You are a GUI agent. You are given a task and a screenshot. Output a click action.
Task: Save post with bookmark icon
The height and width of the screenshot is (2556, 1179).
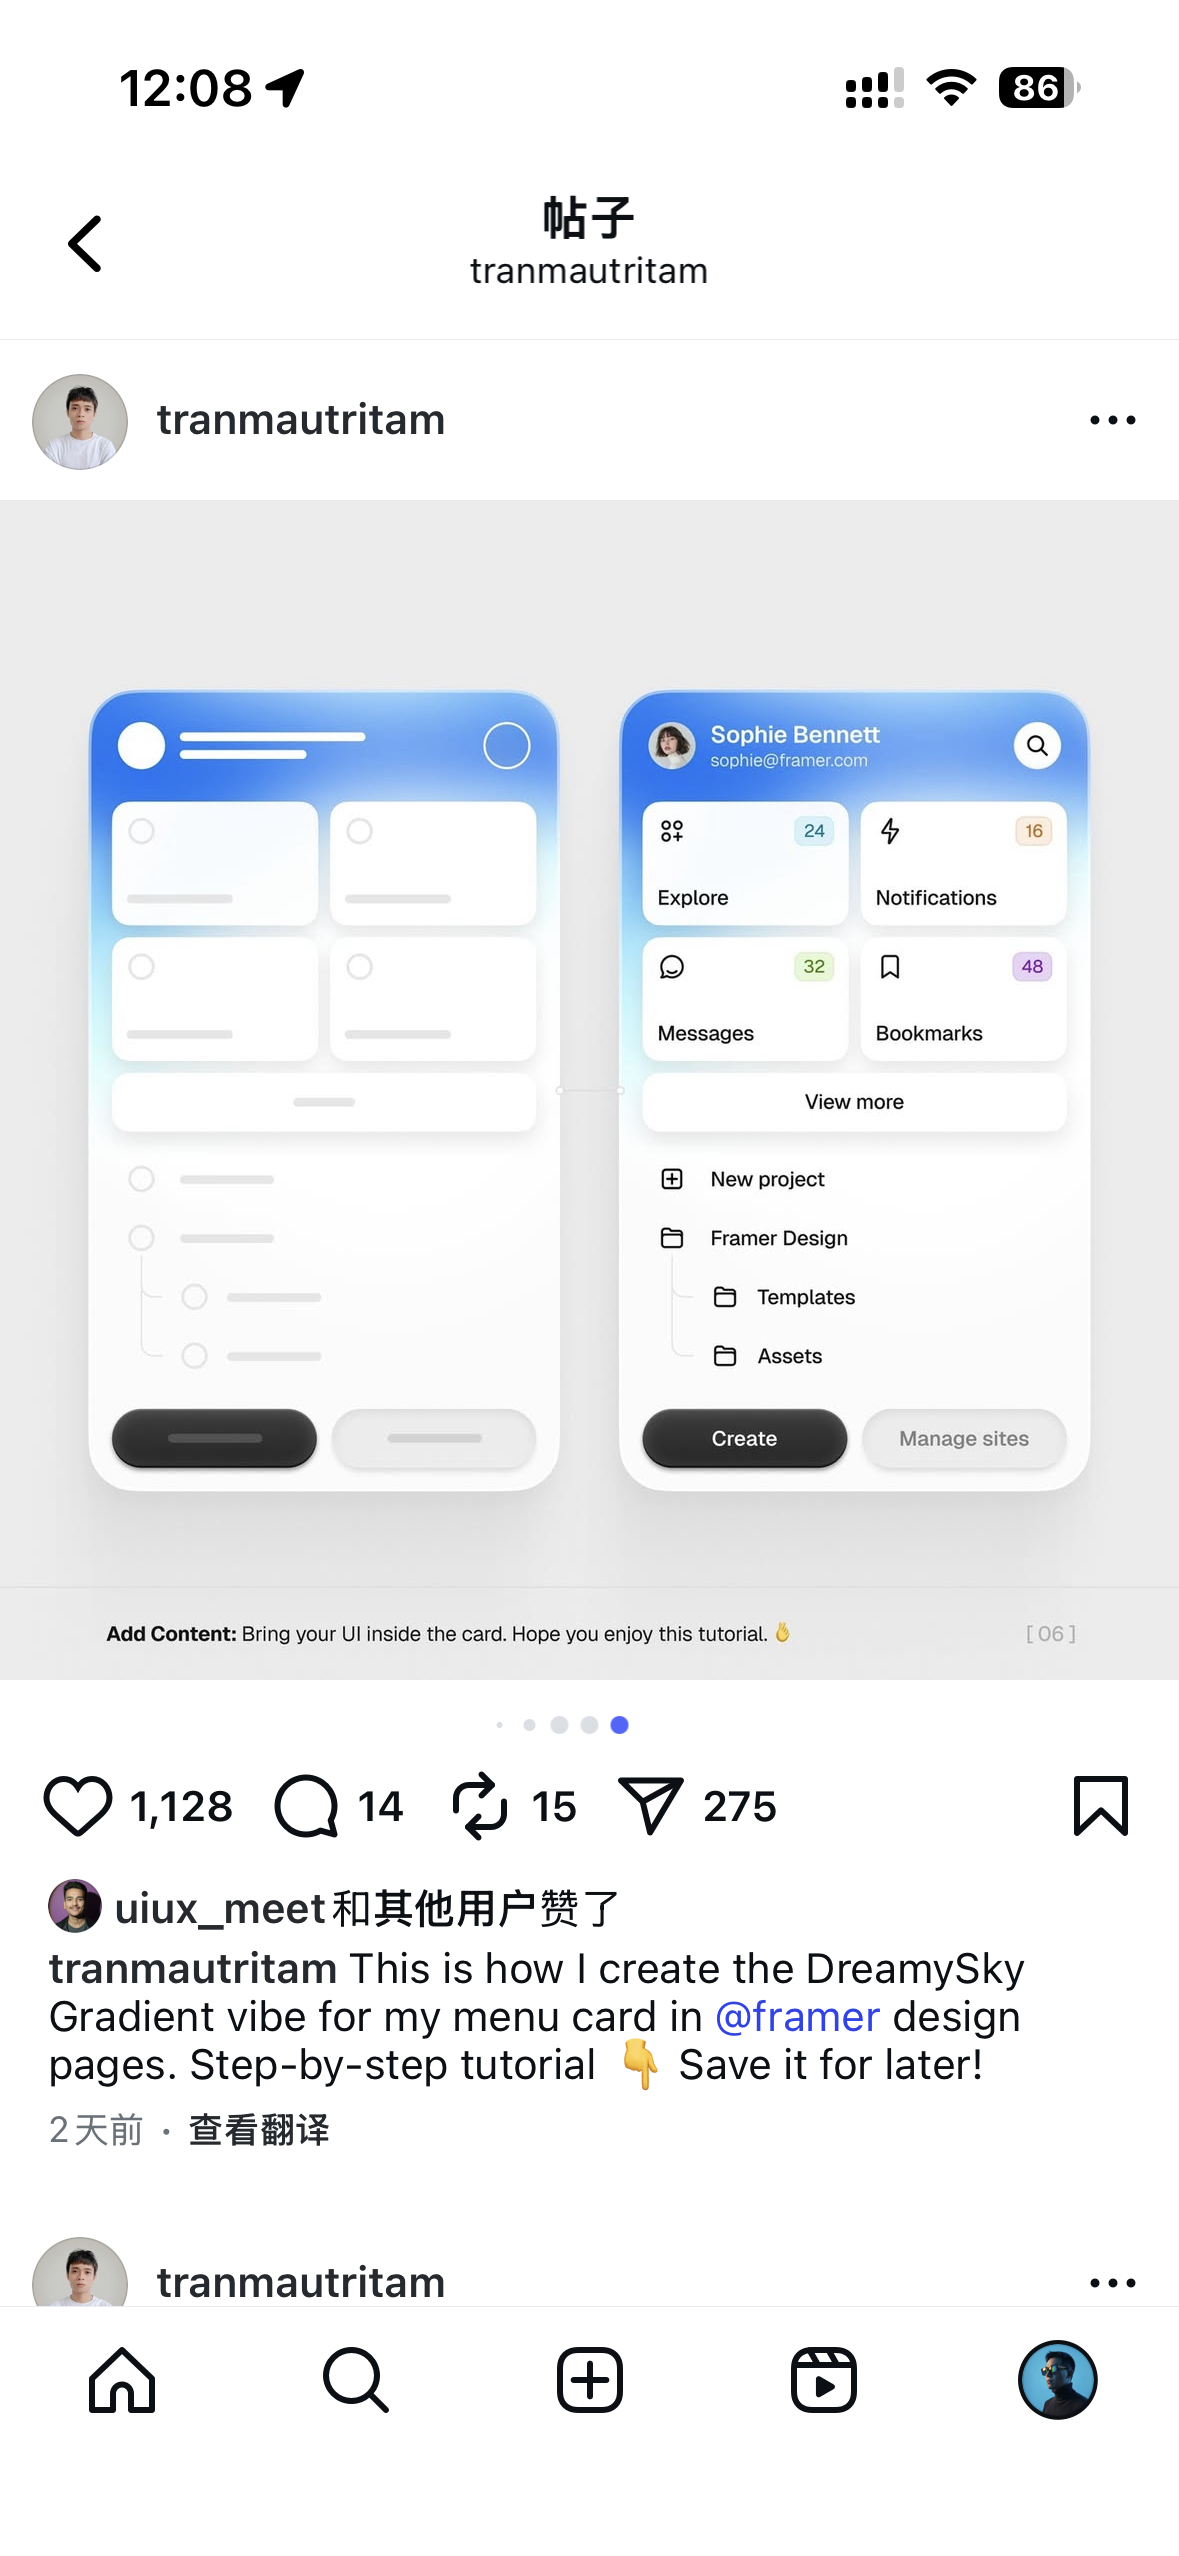(x=1101, y=1806)
